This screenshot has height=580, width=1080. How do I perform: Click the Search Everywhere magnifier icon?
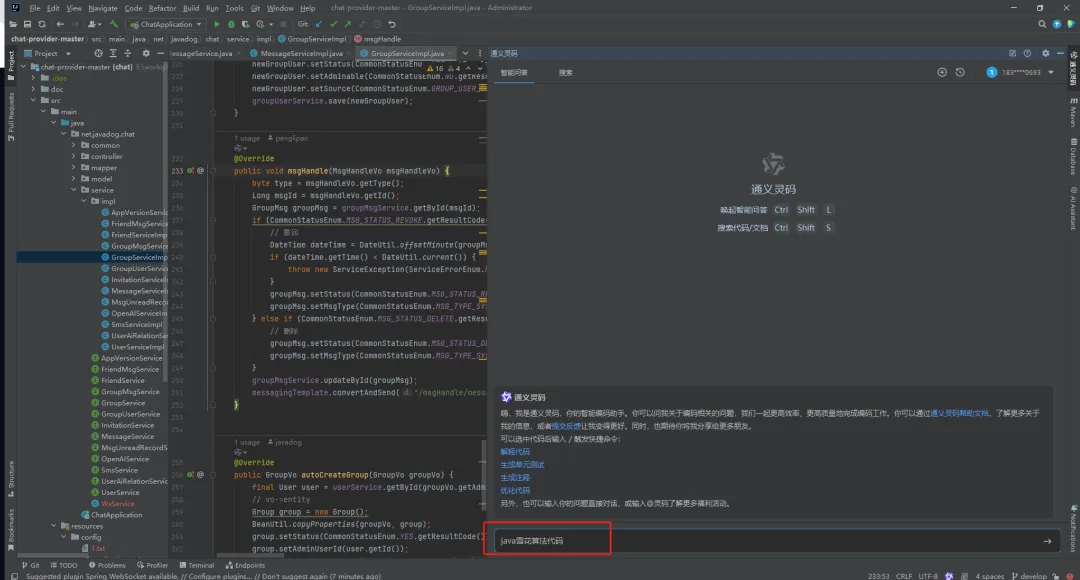[x=1042, y=24]
